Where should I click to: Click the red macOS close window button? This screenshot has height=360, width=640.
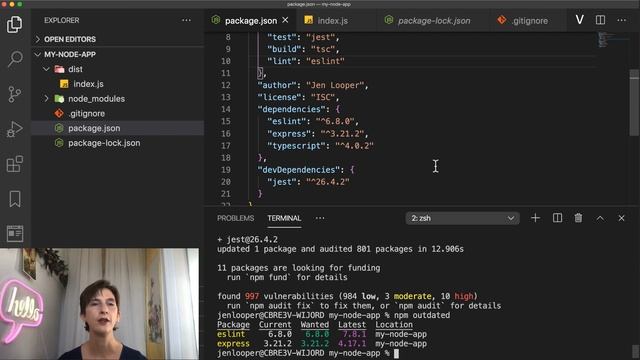click(x=4, y=4)
